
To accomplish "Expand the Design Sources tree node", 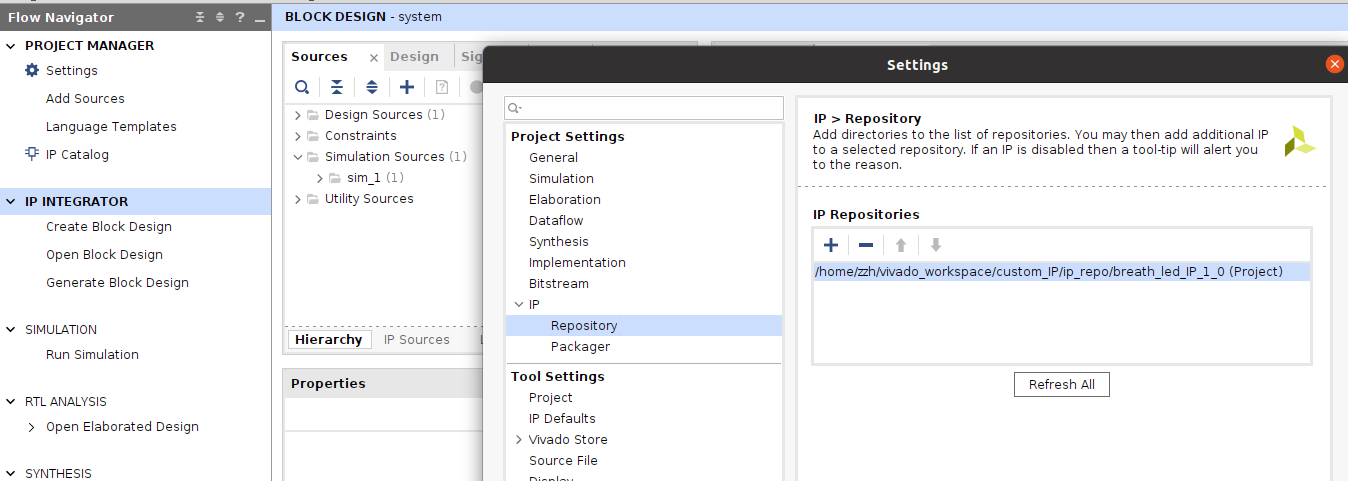I will click(298, 115).
